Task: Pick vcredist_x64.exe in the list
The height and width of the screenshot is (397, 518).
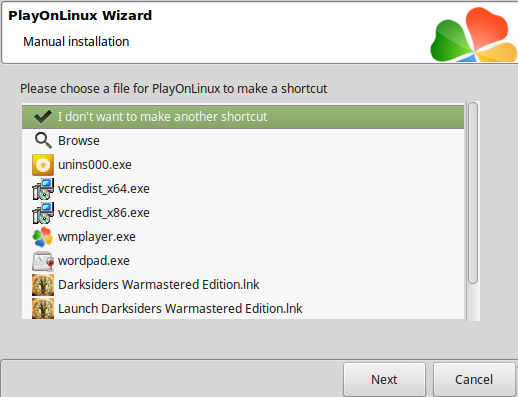Action: 243,189
